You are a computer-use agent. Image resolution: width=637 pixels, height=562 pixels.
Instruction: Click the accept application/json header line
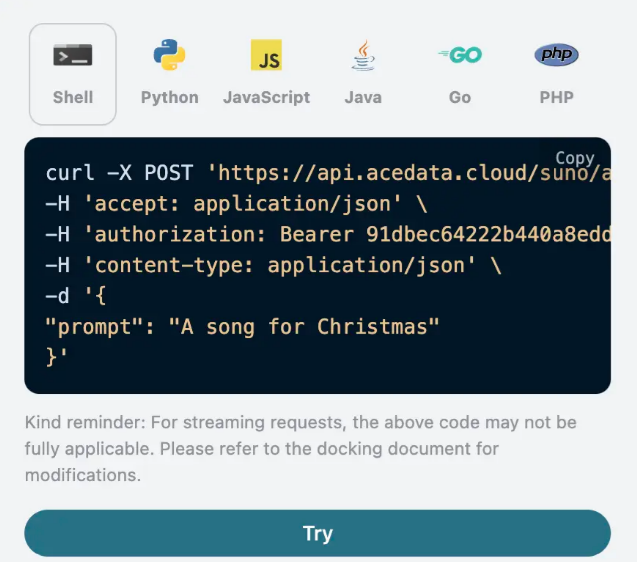[236, 204]
